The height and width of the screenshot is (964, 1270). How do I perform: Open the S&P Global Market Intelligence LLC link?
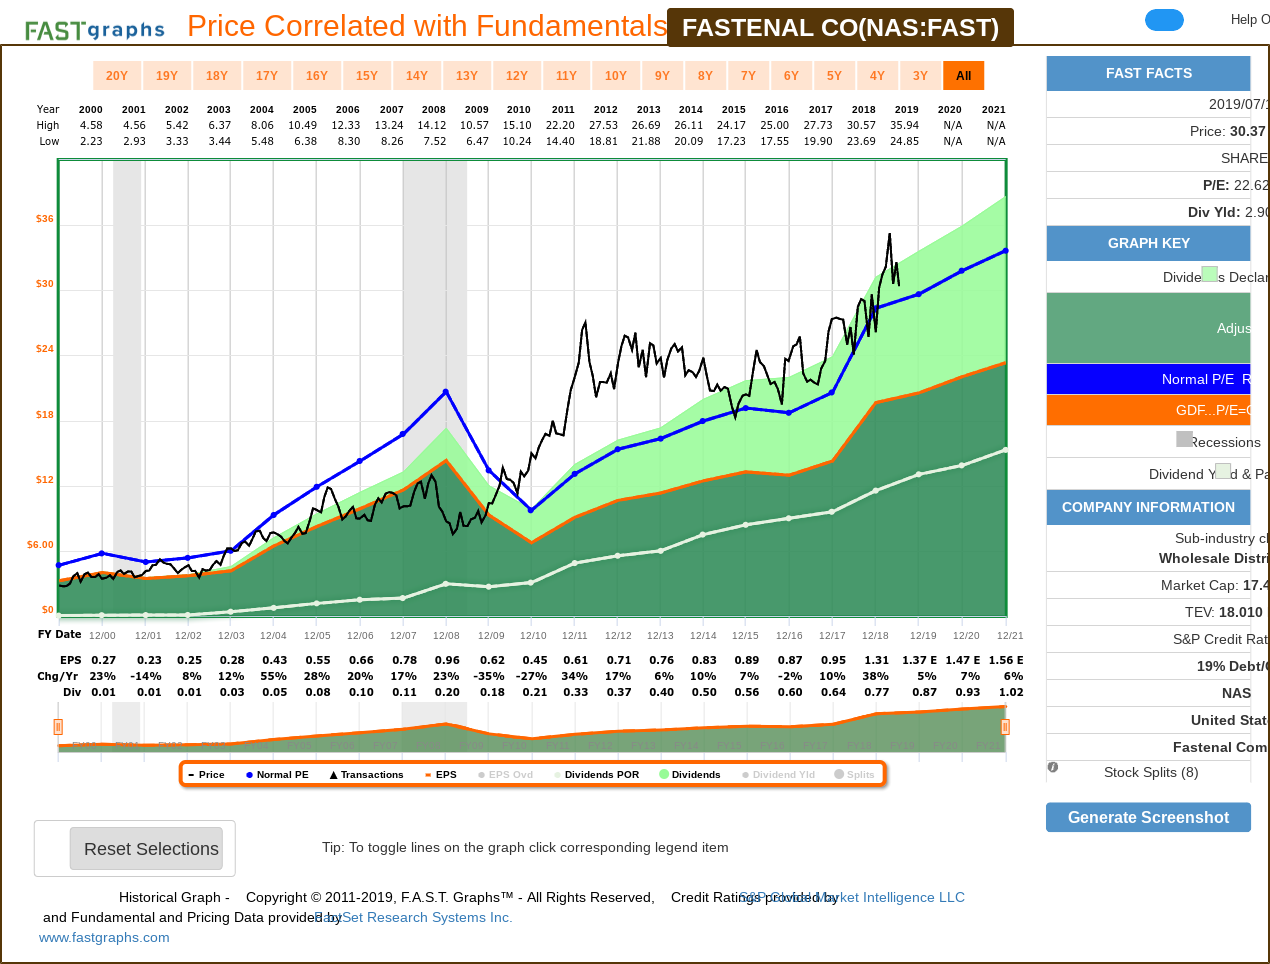click(x=852, y=897)
